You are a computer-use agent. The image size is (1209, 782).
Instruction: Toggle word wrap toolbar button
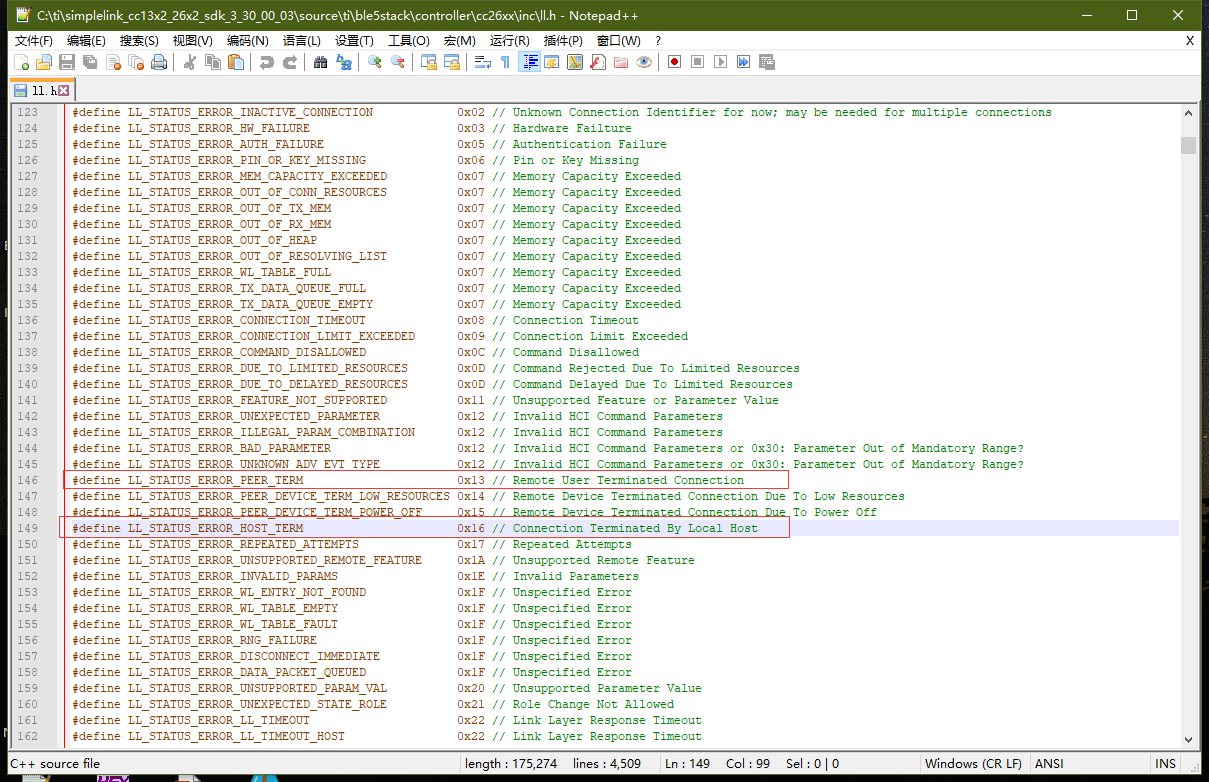(x=482, y=62)
